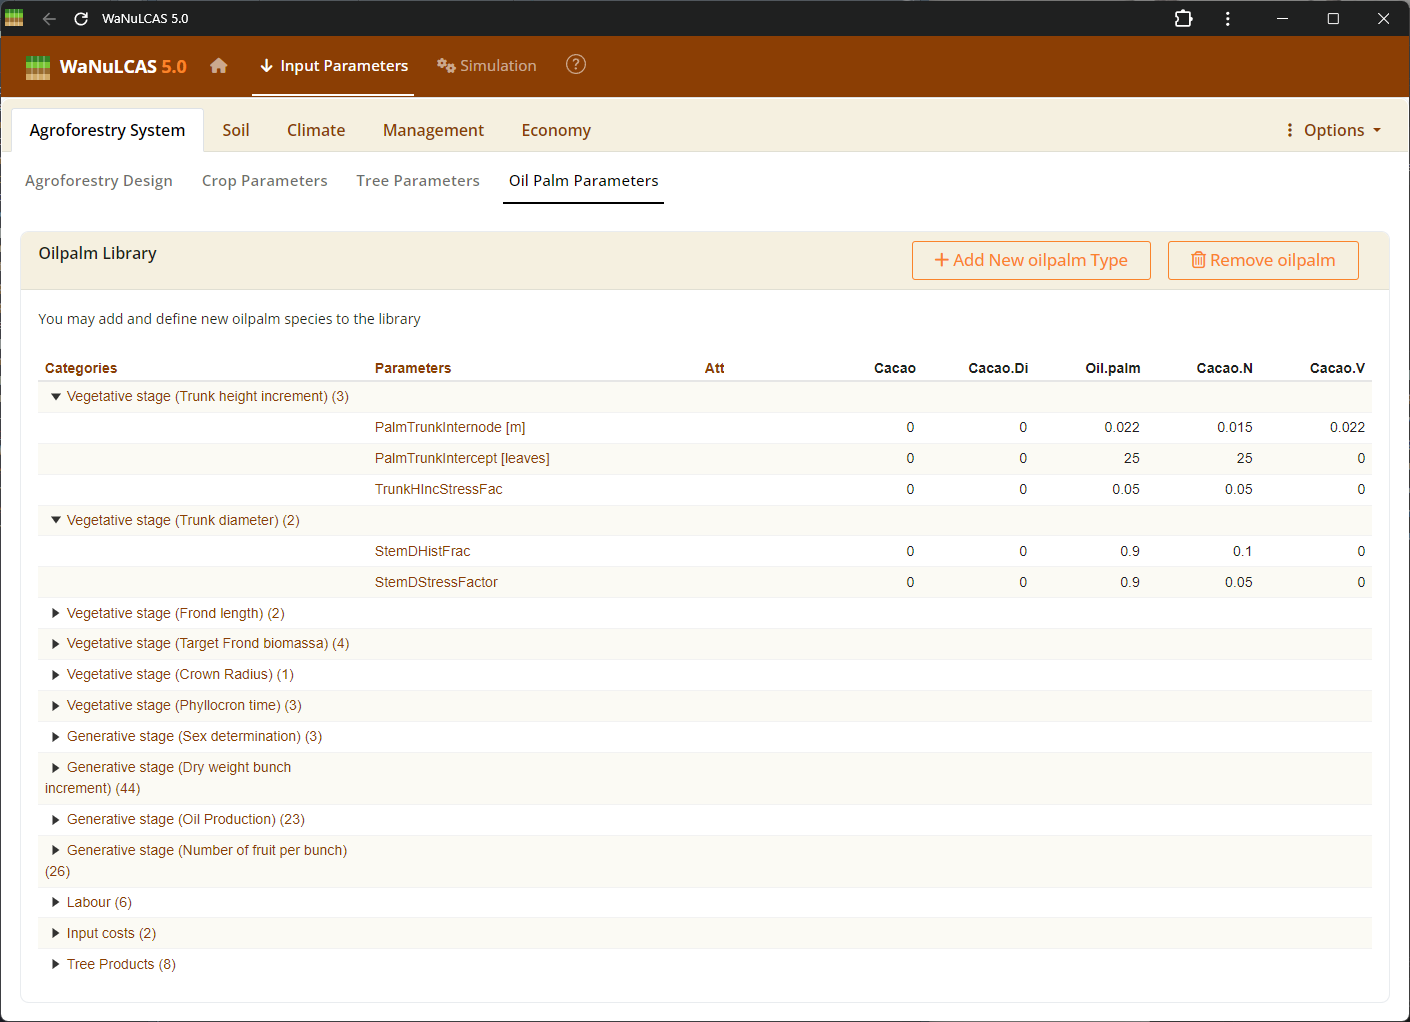Image resolution: width=1410 pixels, height=1022 pixels.
Task: Click the Remove oilpalm button
Action: [1263, 259]
